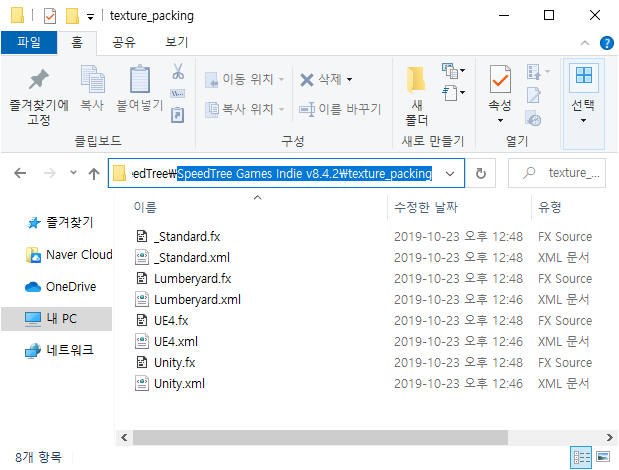This screenshot has height=470, width=619.
Task: Expand the Properties (속성) dropdown arrow
Action: 500,120
